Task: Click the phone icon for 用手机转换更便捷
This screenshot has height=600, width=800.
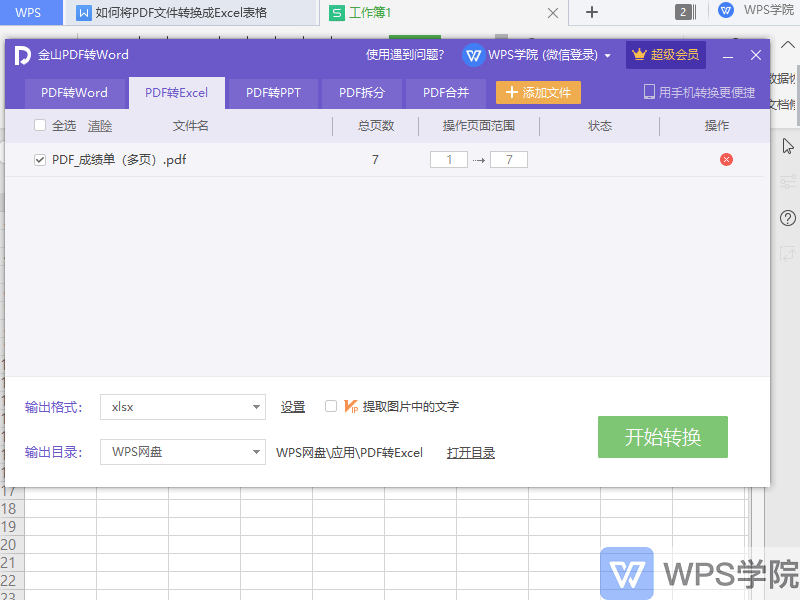Action: pos(649,92)
